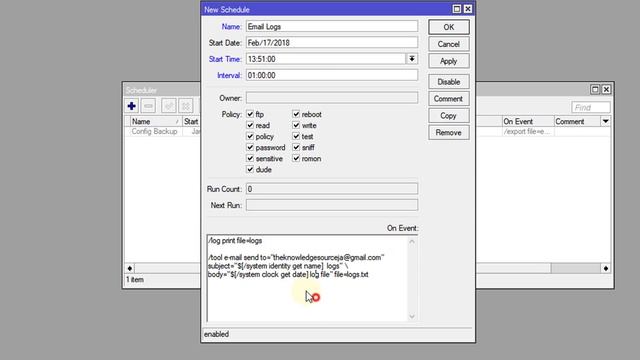Screen dimensions: 640x360
Task: Click the Next Run field
Action: pyautogui.click(x=332, y=205)
